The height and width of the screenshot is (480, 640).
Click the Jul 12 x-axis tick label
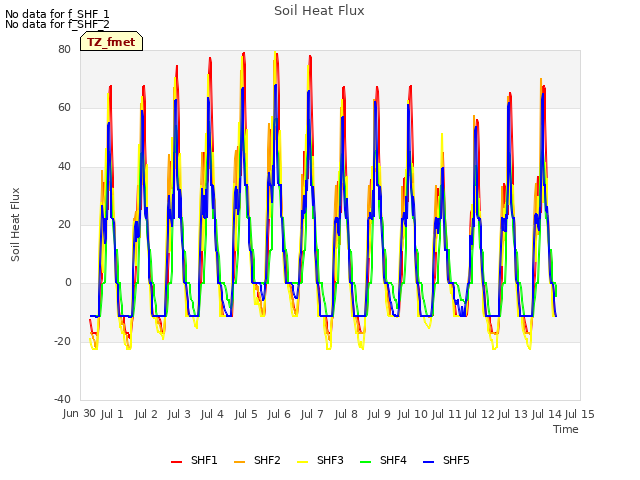click(480, 414)
